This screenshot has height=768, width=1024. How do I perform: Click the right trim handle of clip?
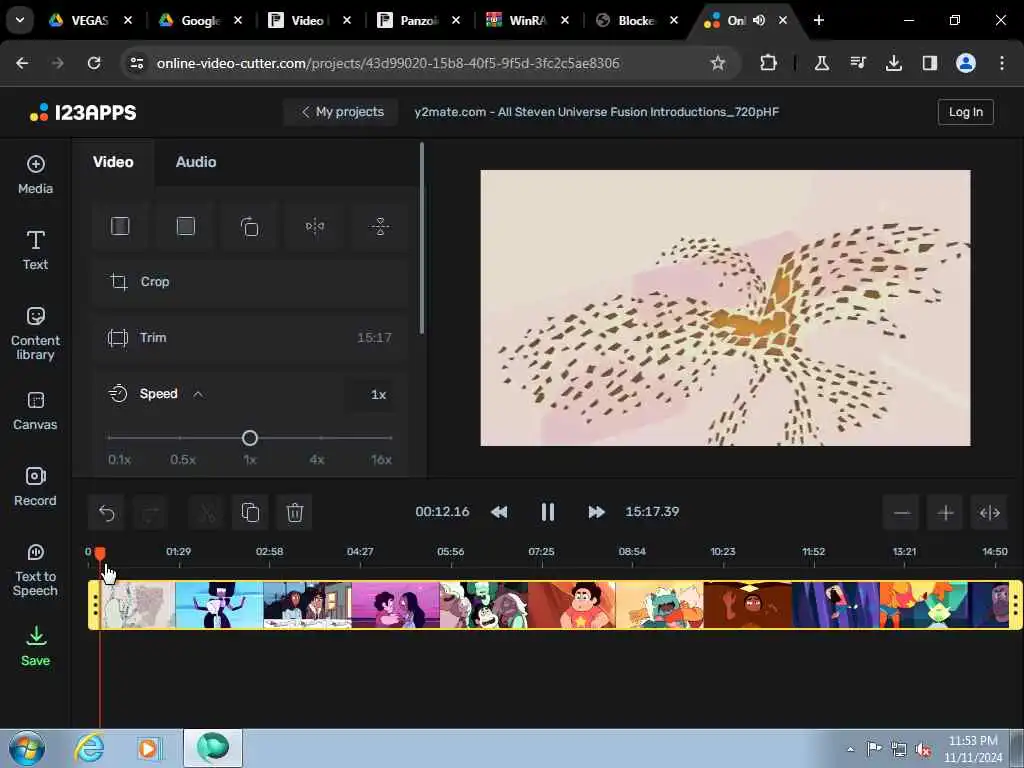1016,605
